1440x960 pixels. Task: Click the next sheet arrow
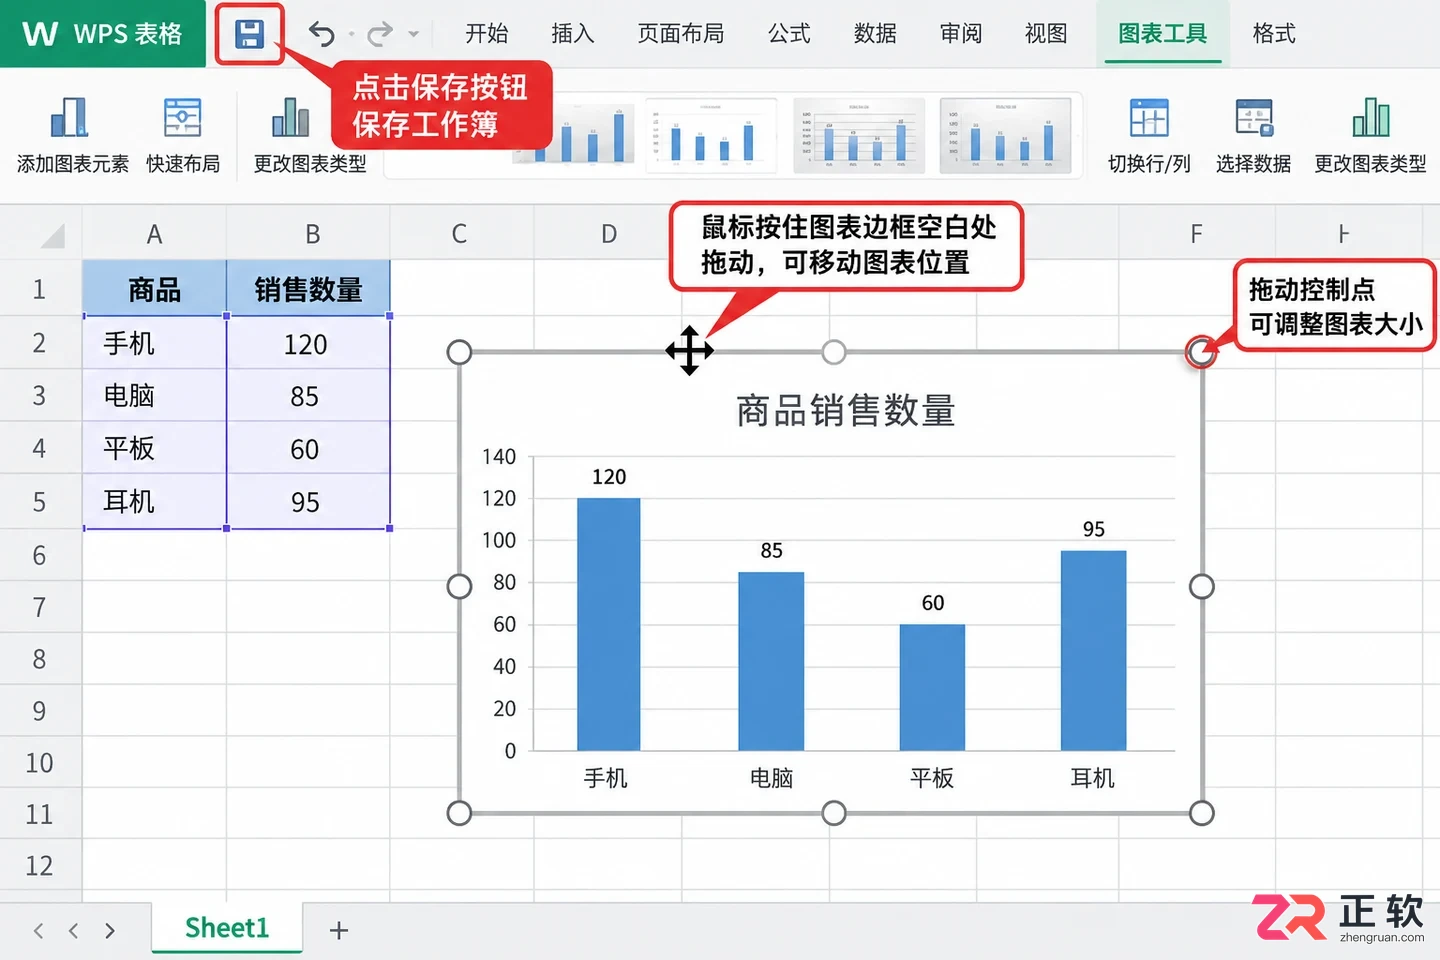click(110, 931)
